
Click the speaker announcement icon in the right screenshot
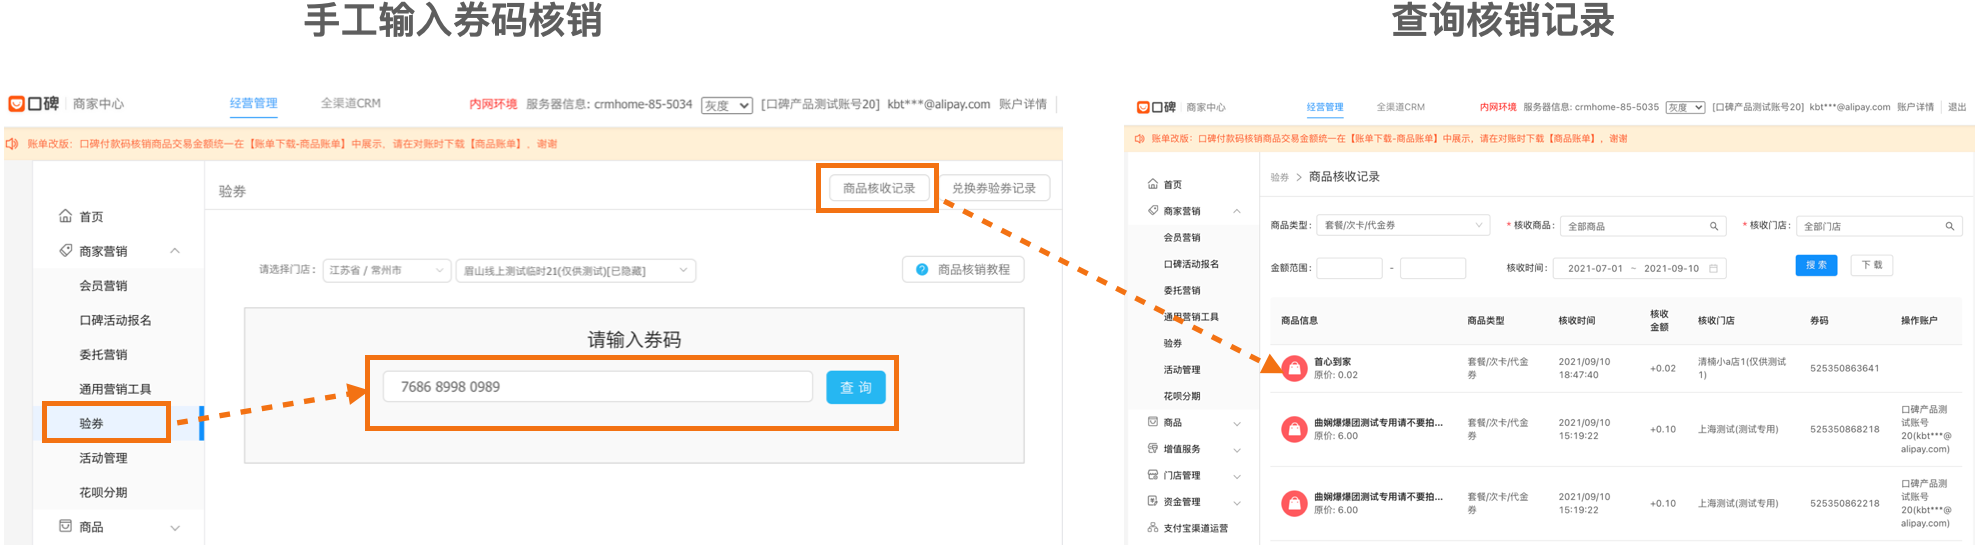[x=1139, y=139]
